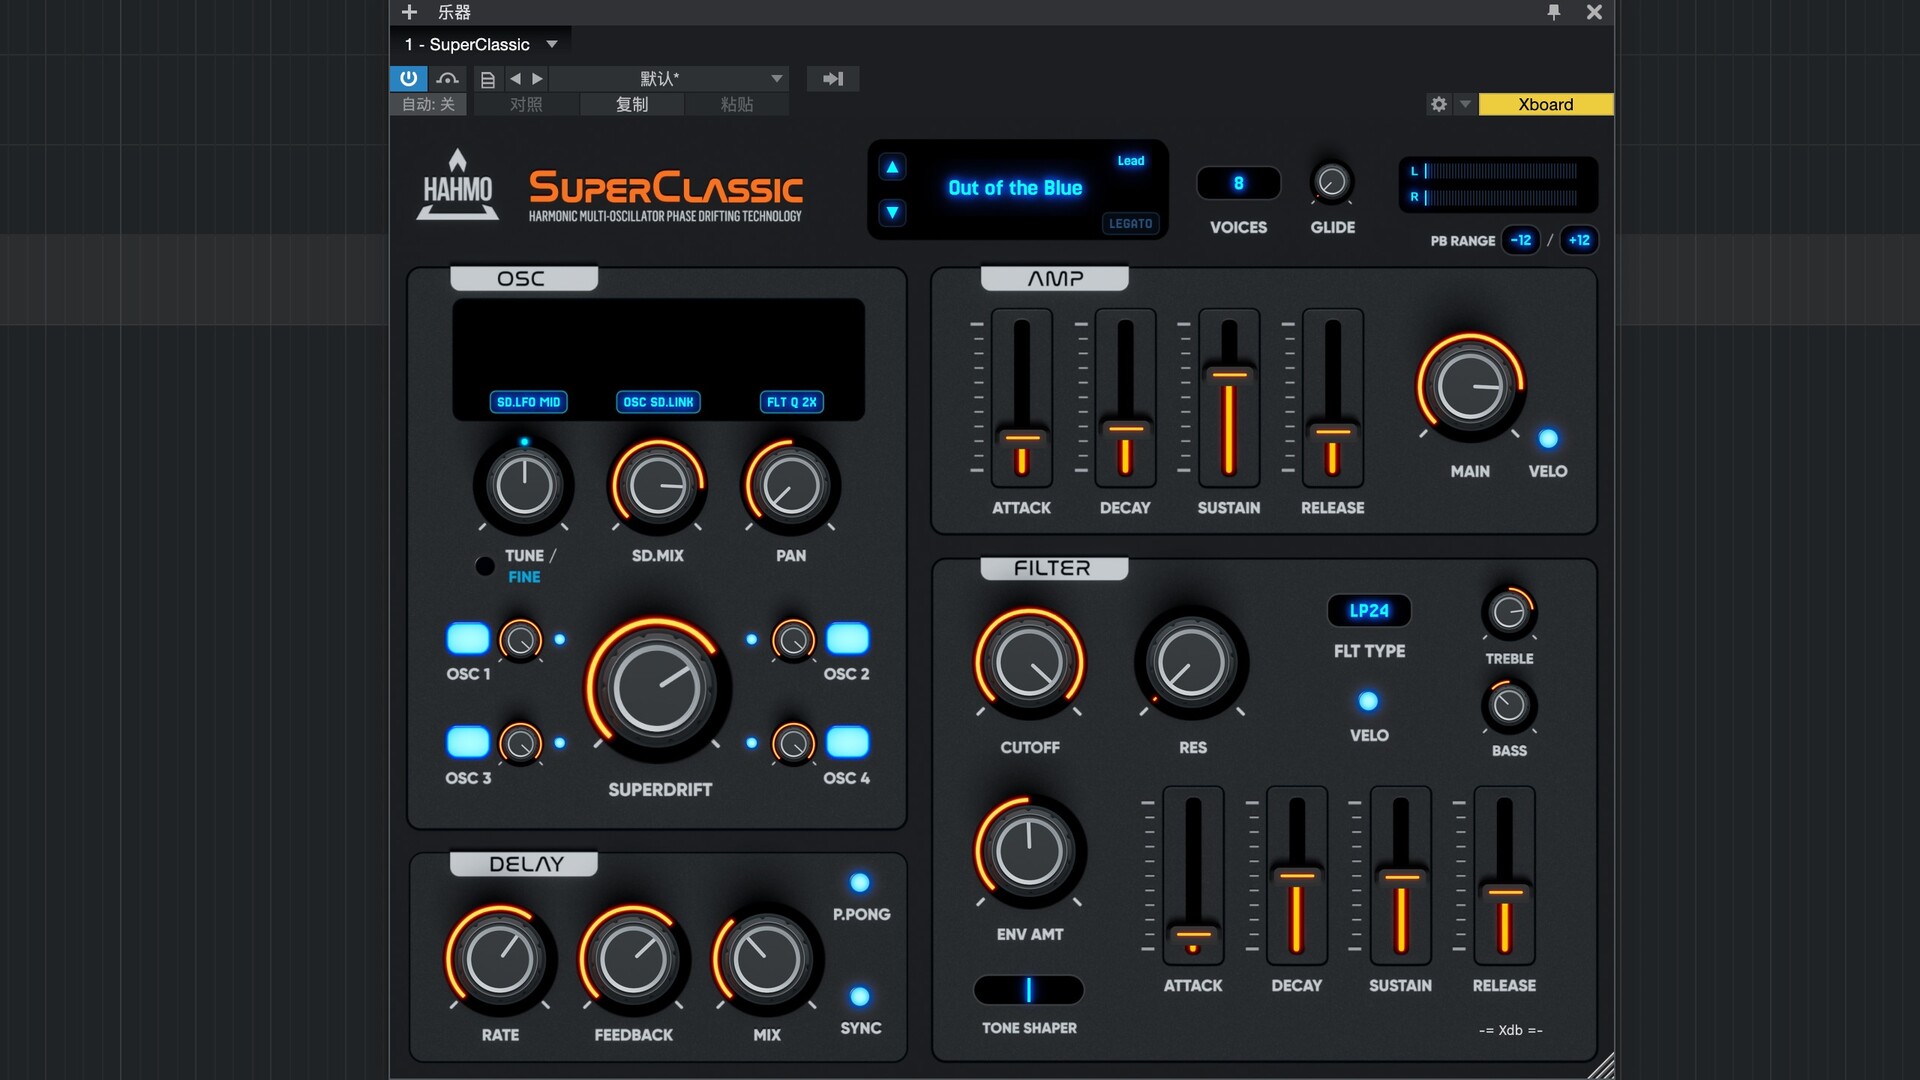
Task: Click the plugin power bypass icon
Action: (408, 78)
